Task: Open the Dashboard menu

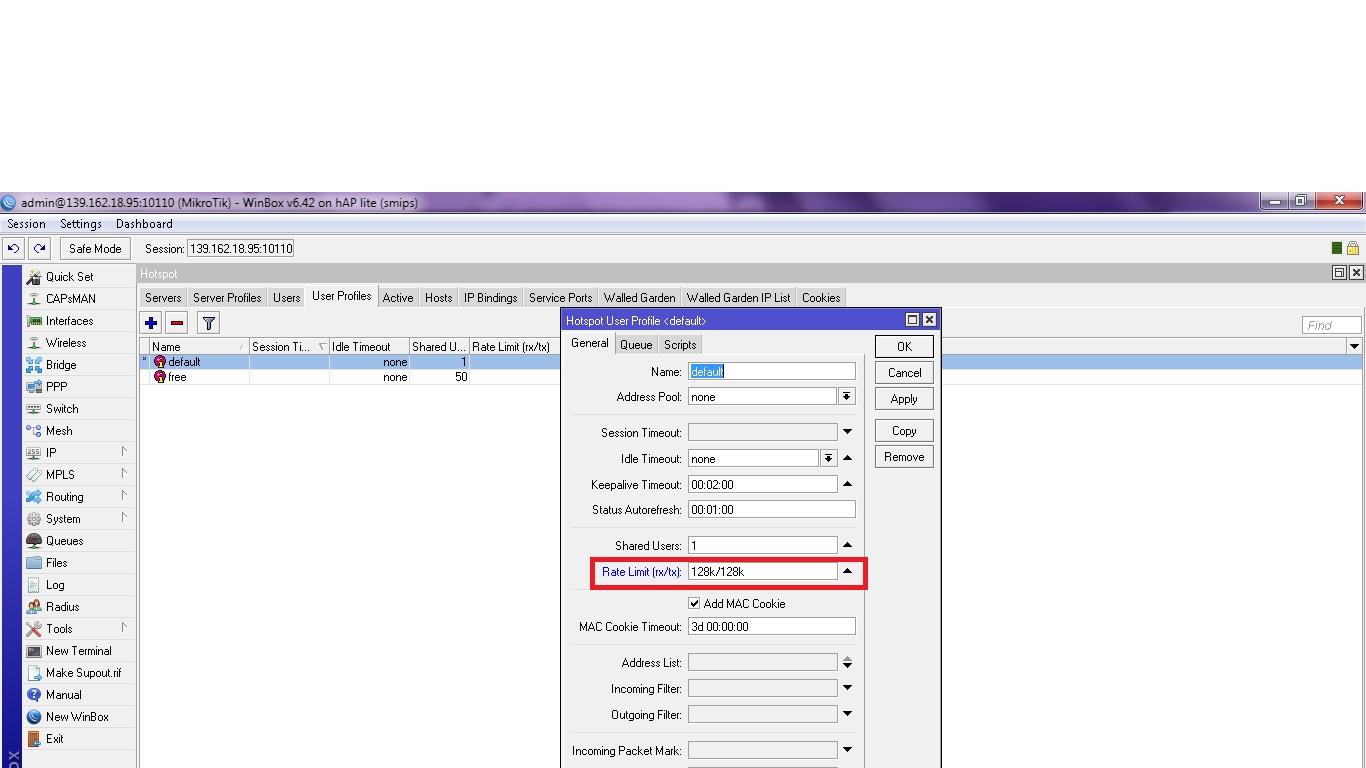Action: (144, 224)
